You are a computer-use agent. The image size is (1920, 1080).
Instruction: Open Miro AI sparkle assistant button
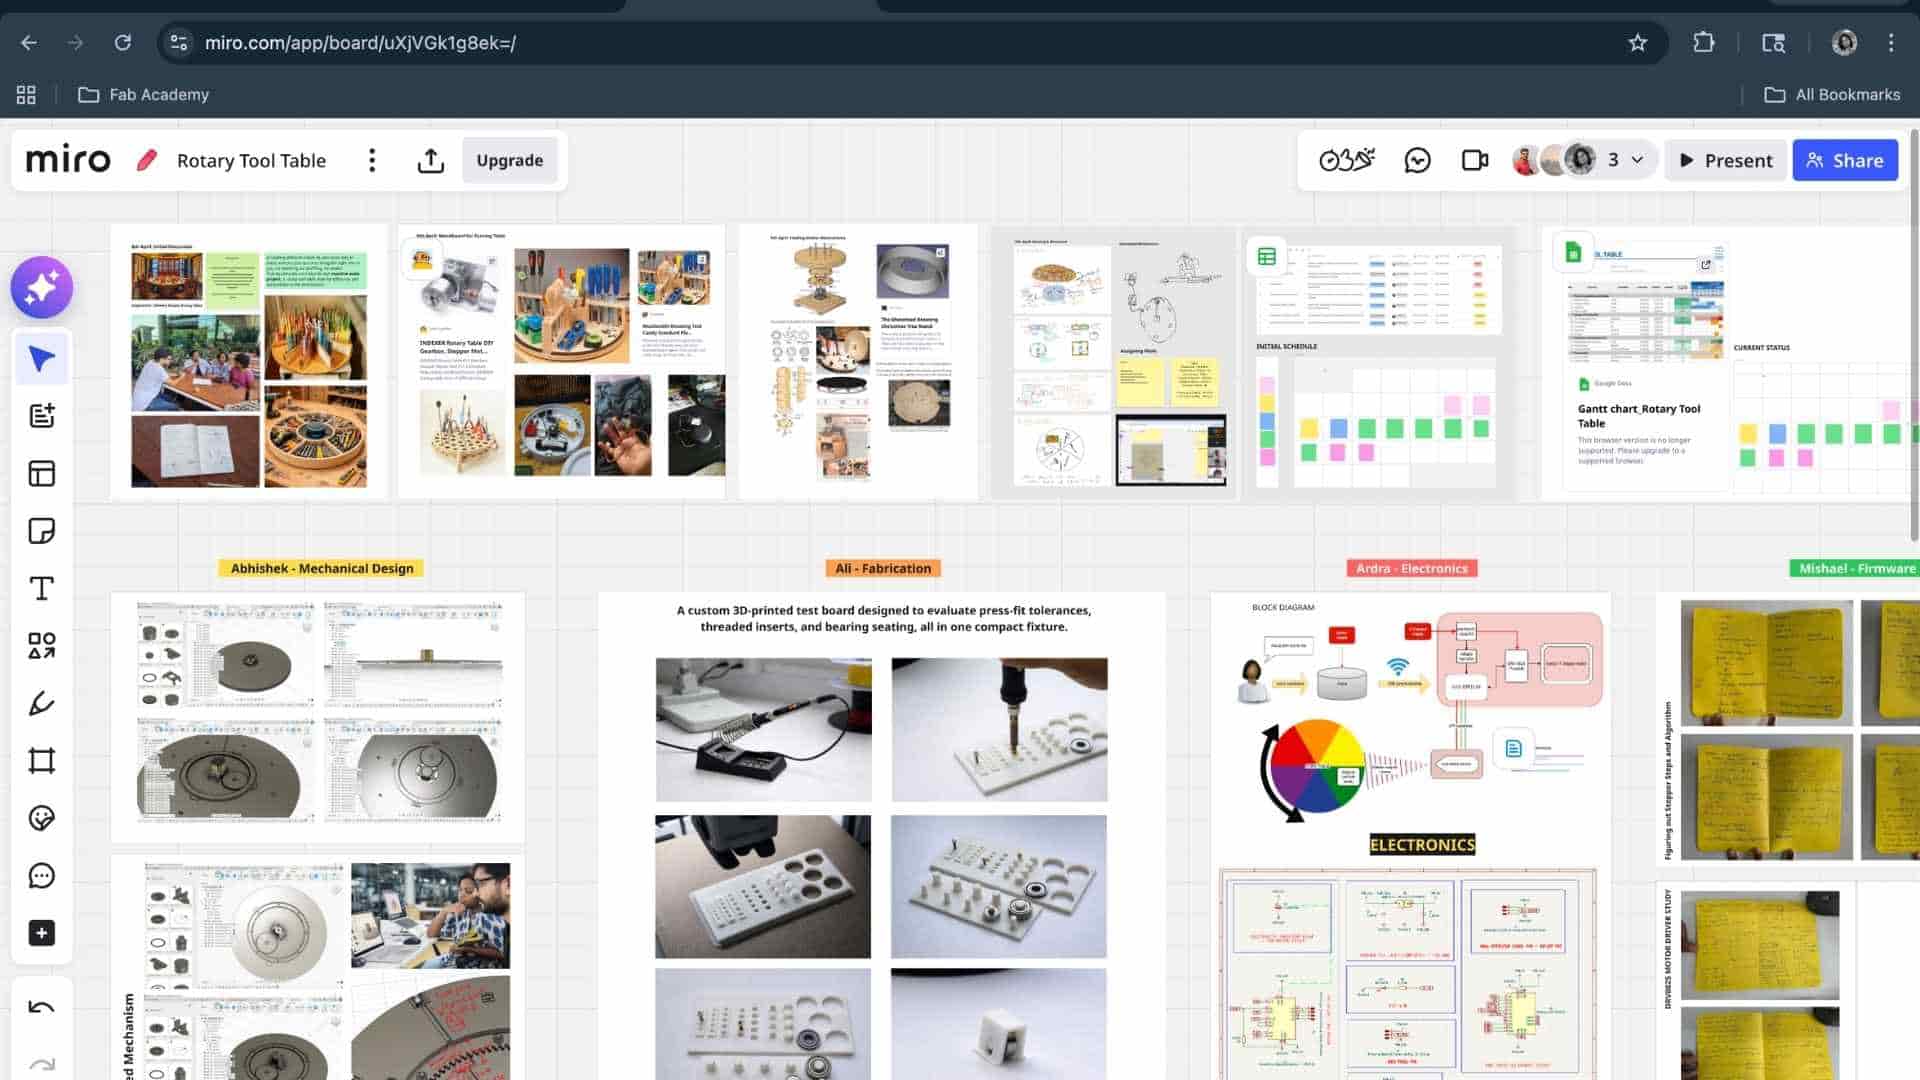click(x=41, y=288)
